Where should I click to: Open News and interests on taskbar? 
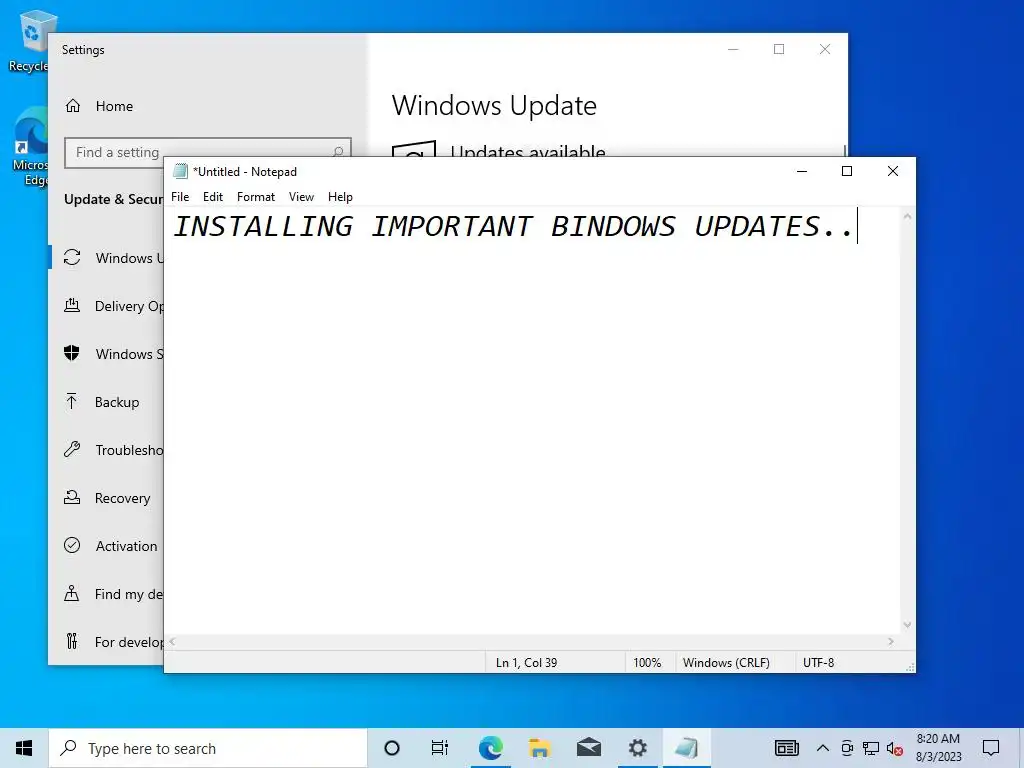coord(787,748)
